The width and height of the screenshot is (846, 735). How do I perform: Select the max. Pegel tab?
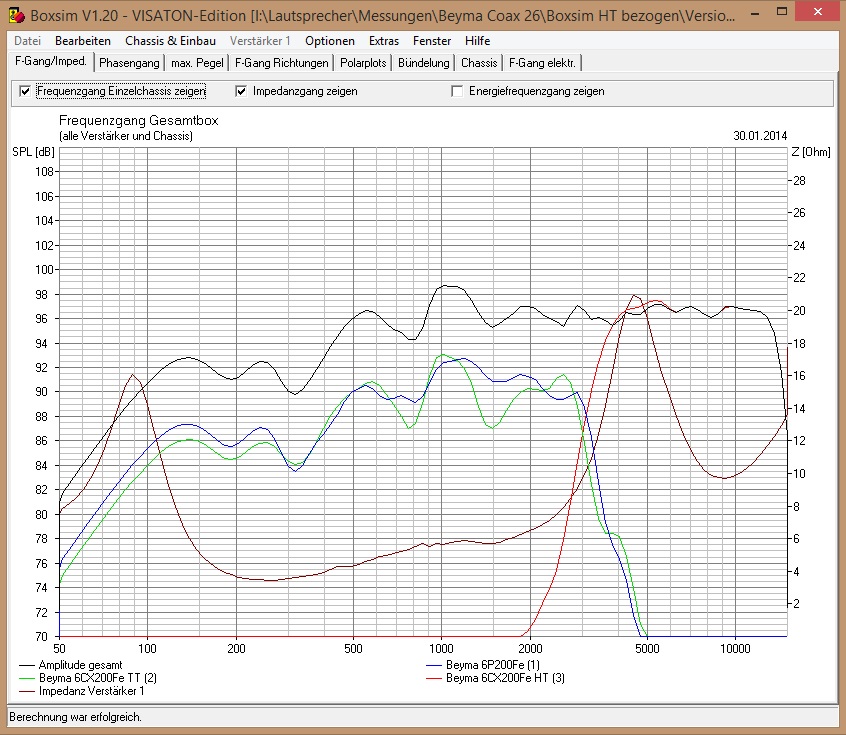point(196,63)
